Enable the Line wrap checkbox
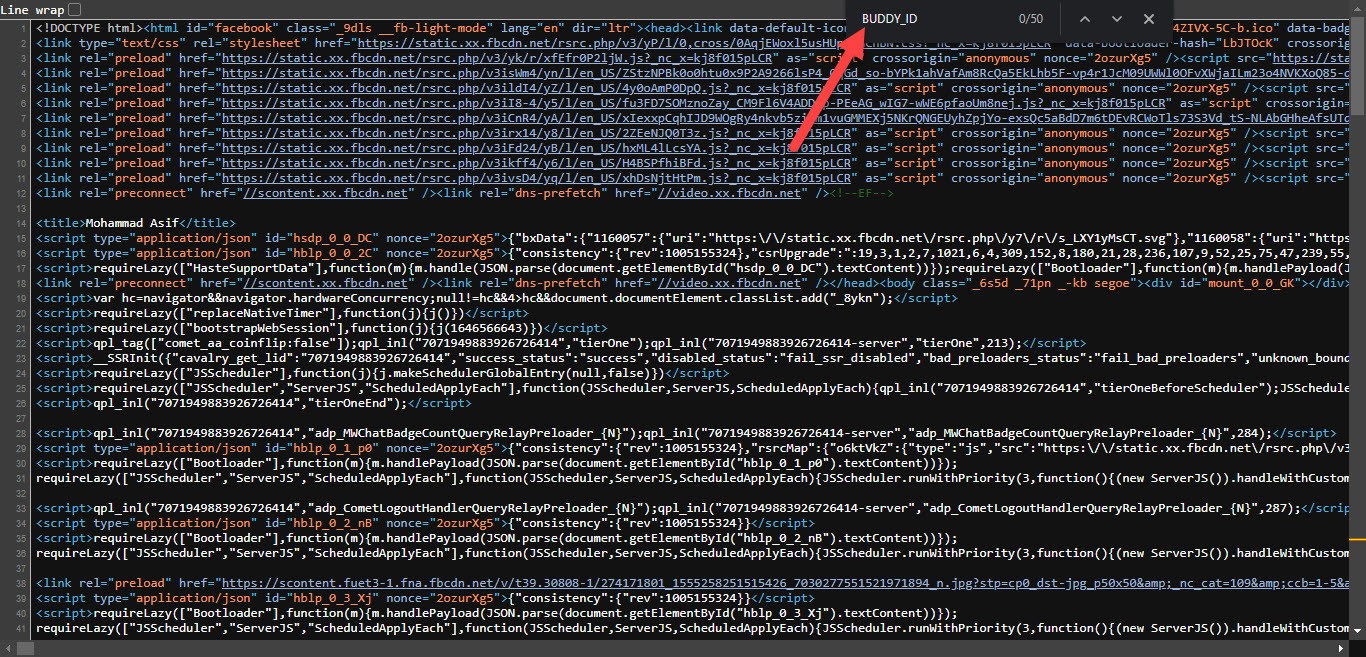 74,9
